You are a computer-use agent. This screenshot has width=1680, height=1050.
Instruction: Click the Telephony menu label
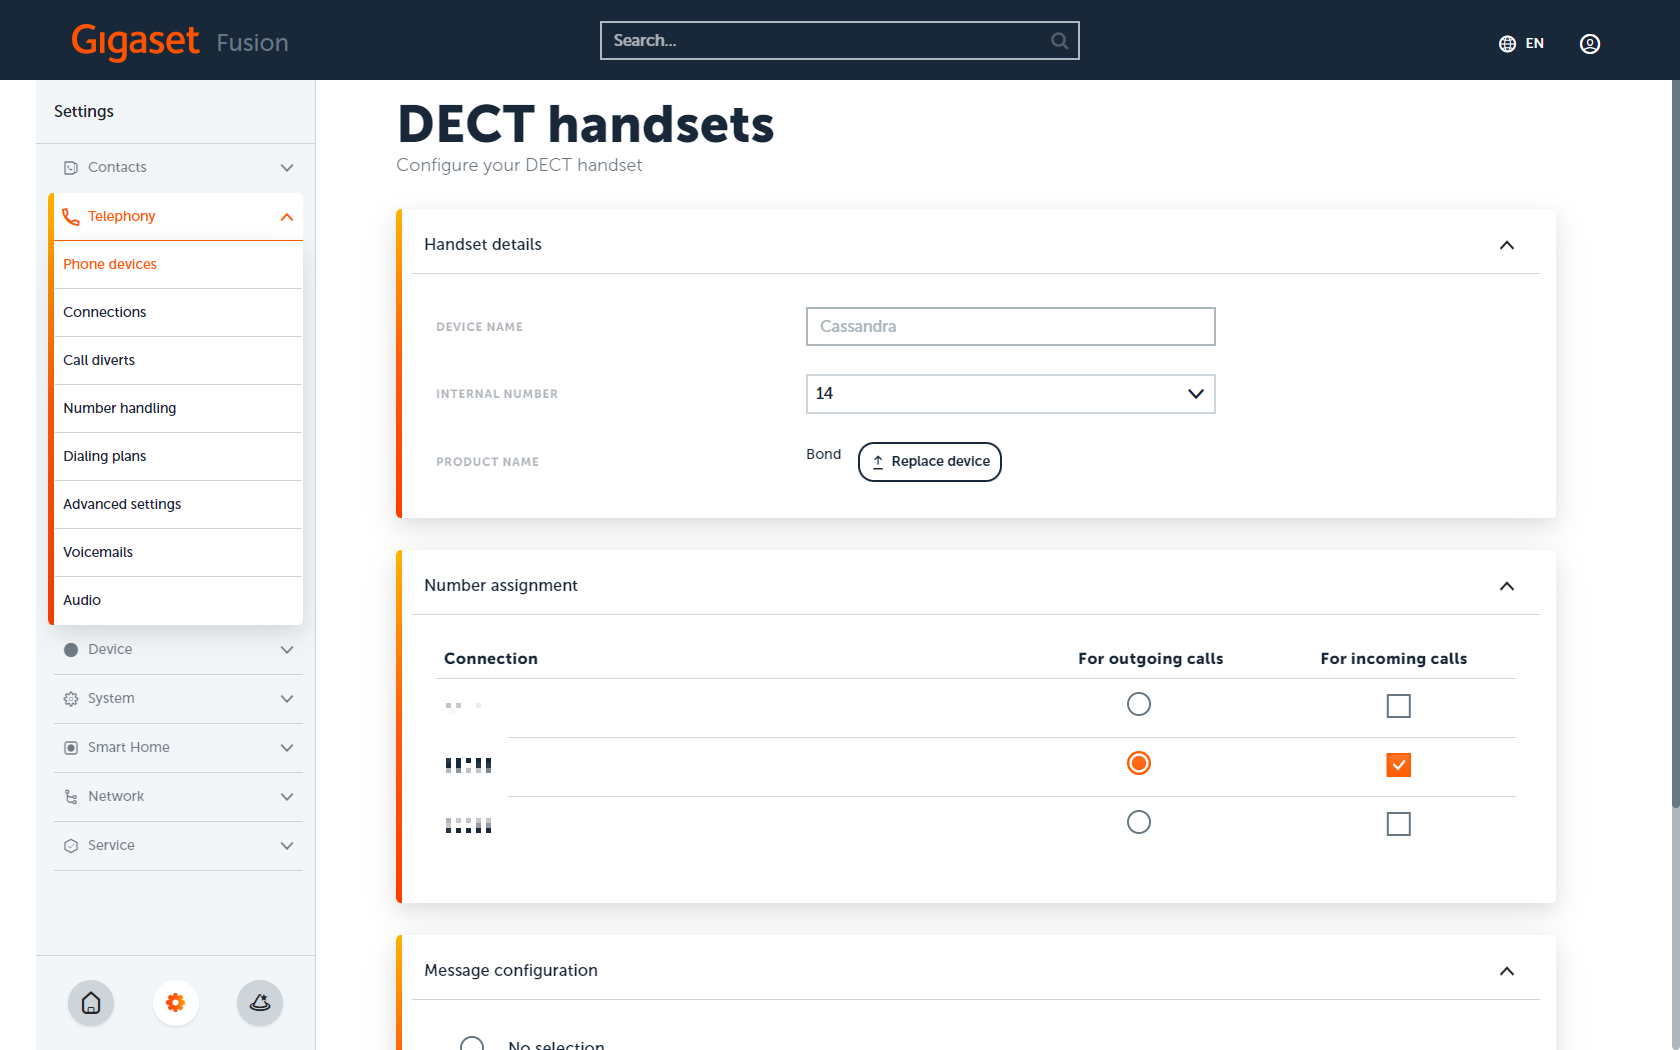click(x=122, y=216)
